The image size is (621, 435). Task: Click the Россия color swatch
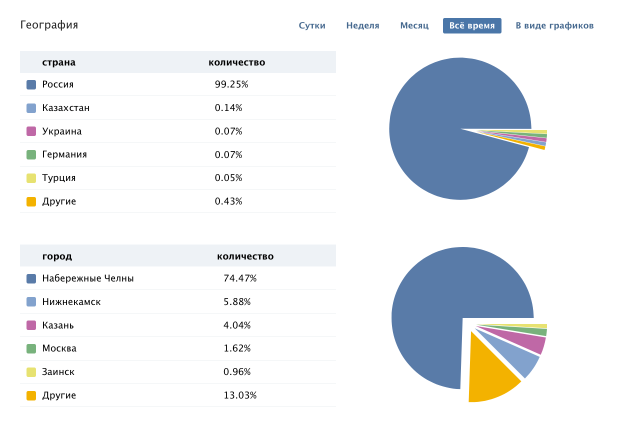[x=31, y=85]
